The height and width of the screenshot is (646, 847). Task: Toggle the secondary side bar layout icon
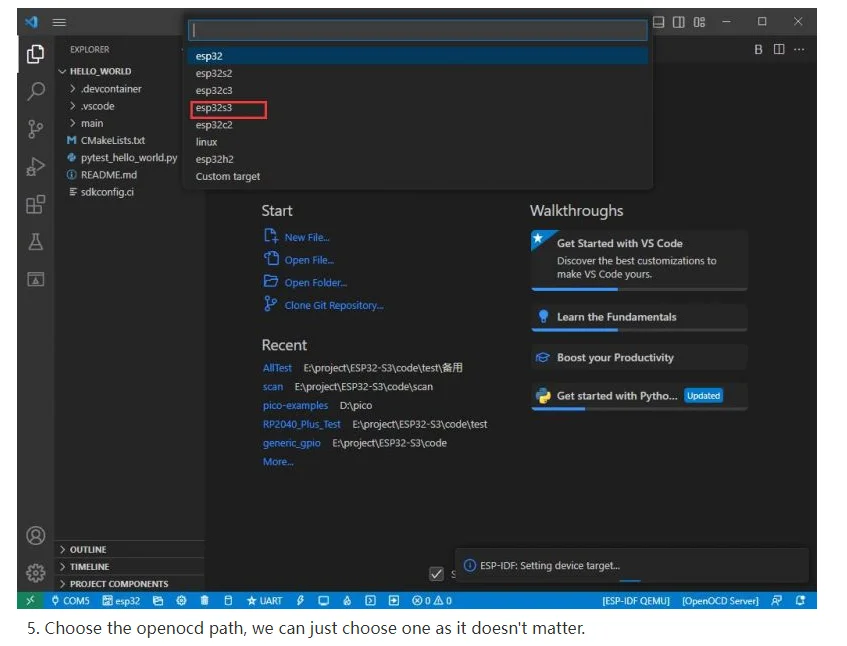[x=678, y=22]
